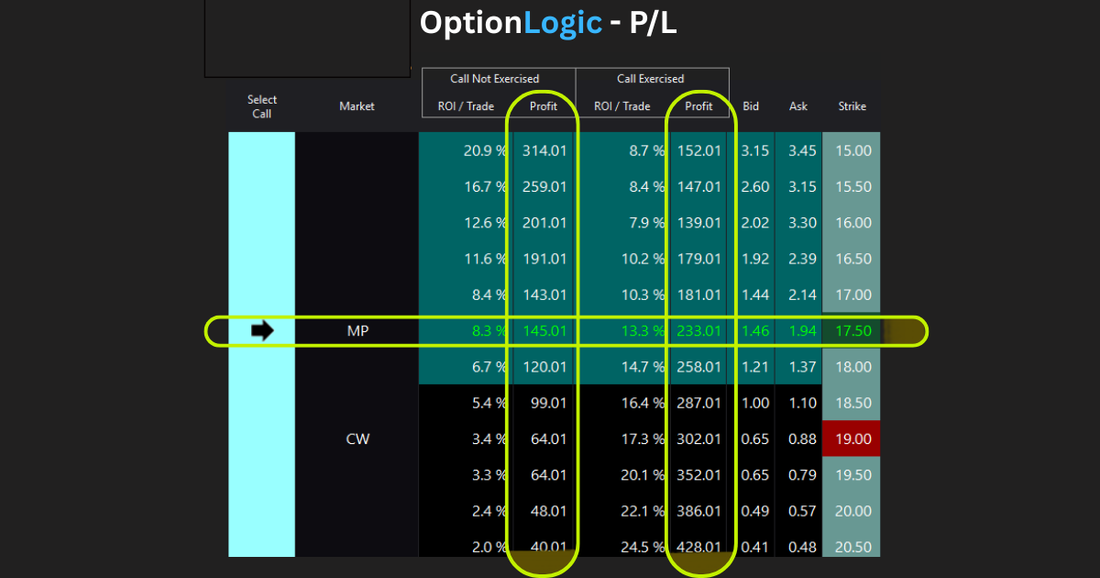Screen dimensions: 1100x578
Task: Click the highlighted 17.50 strike cell
Action: pyautogui.click(x=851, y=331)
